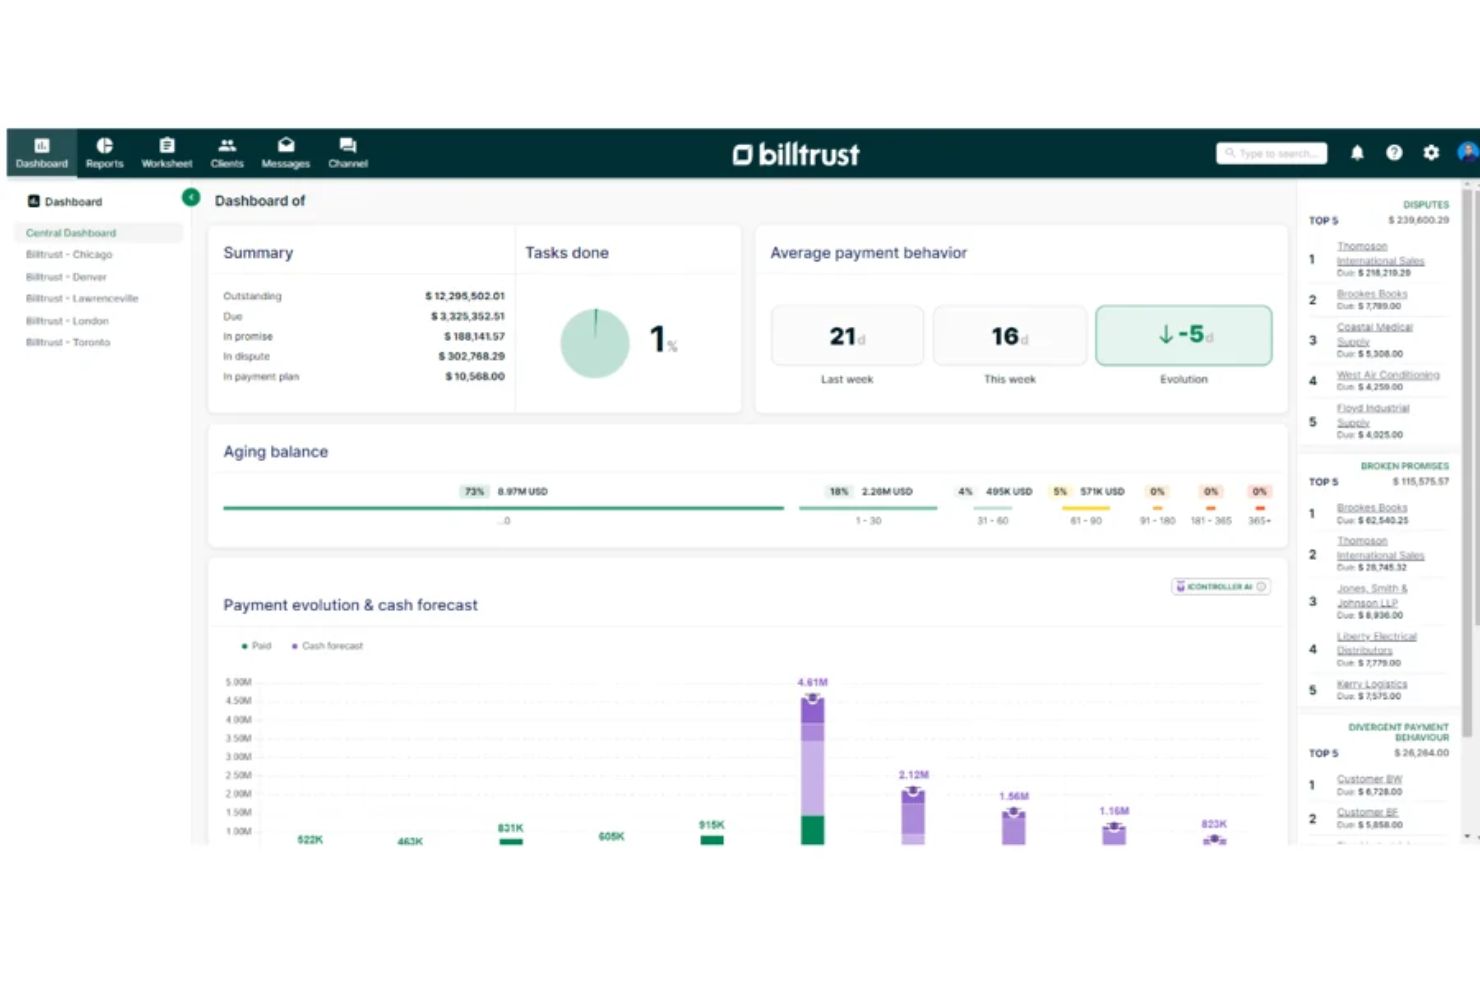Viewport: 1480px width, 987px height.
Task: Click the This week 16d card
Action: point(1009,336)
